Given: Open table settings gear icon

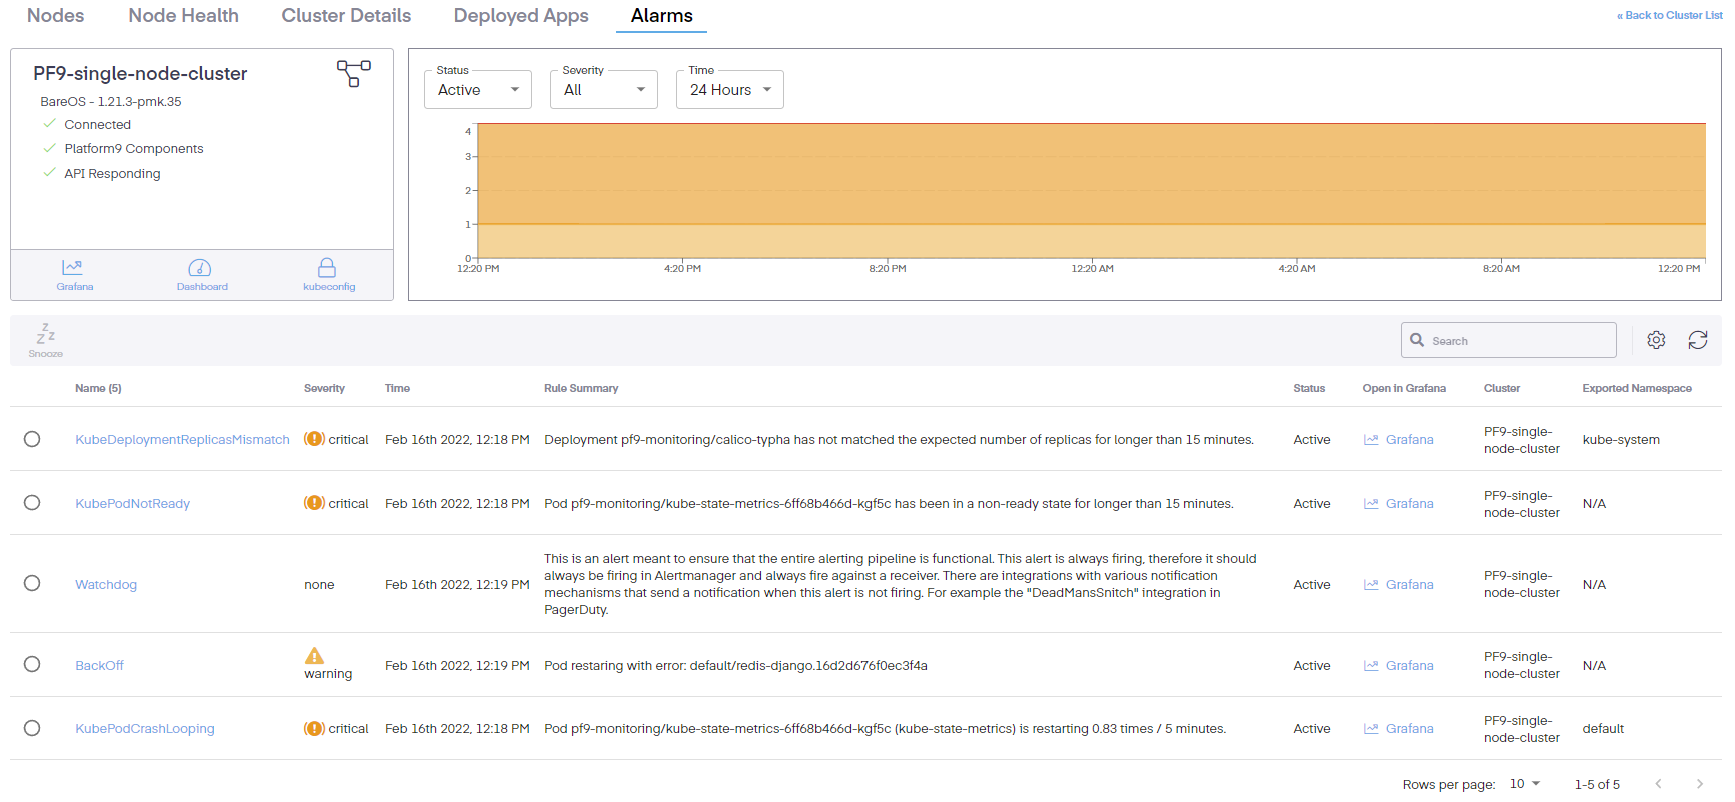Looking at the screenshot, I should pyautogui.click(x=1656, y=340).
